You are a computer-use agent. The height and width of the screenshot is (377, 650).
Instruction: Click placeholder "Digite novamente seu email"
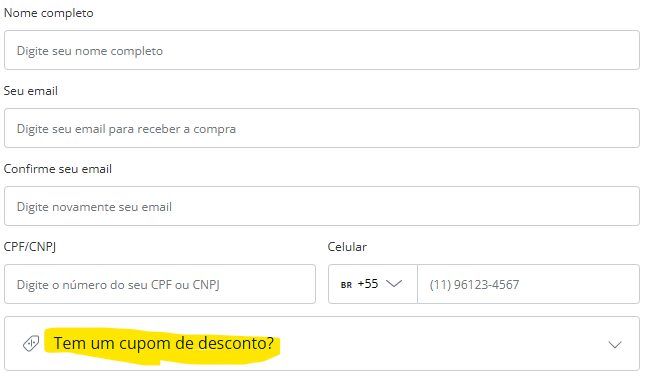pos(94,207)
